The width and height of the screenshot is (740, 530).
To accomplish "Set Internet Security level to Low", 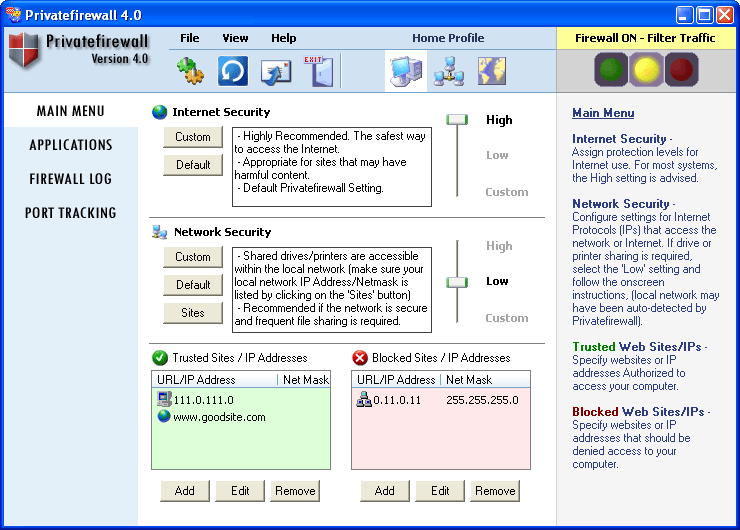I will (497, 155).
